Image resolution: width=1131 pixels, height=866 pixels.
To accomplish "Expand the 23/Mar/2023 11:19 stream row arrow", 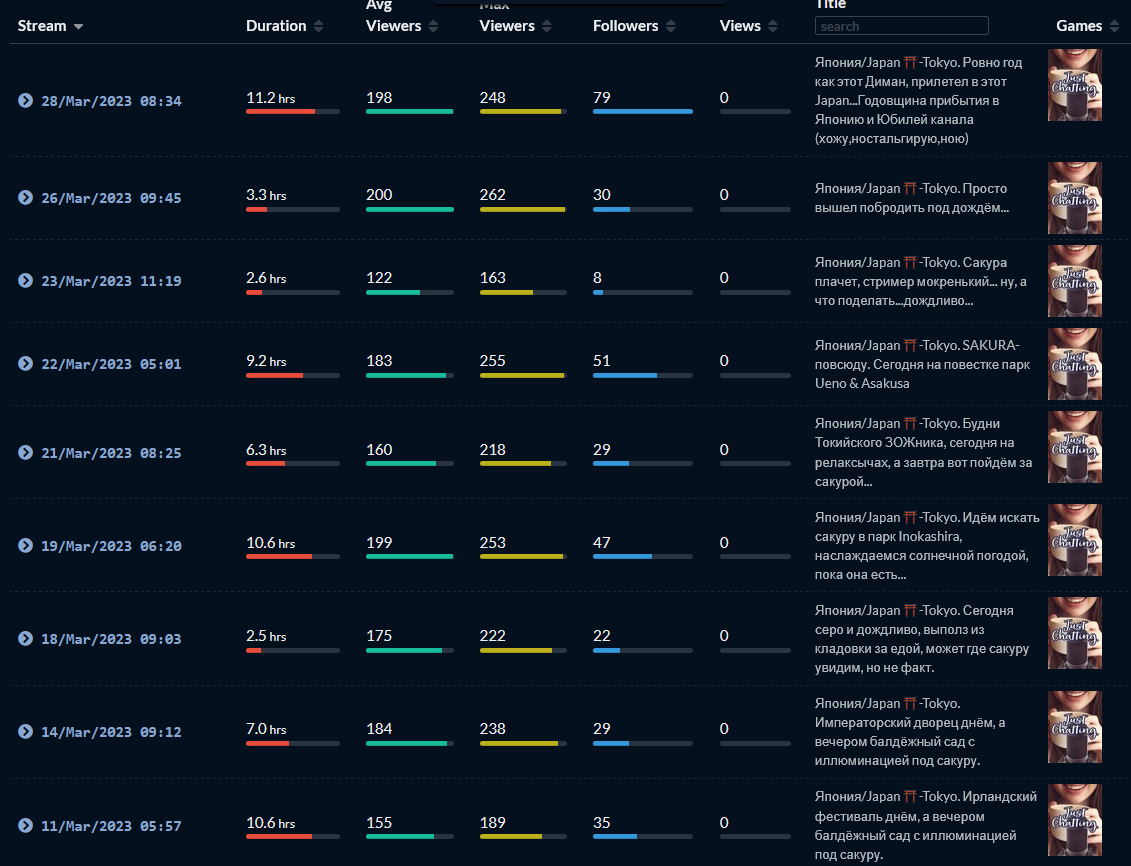I will (x=25, y=280).
